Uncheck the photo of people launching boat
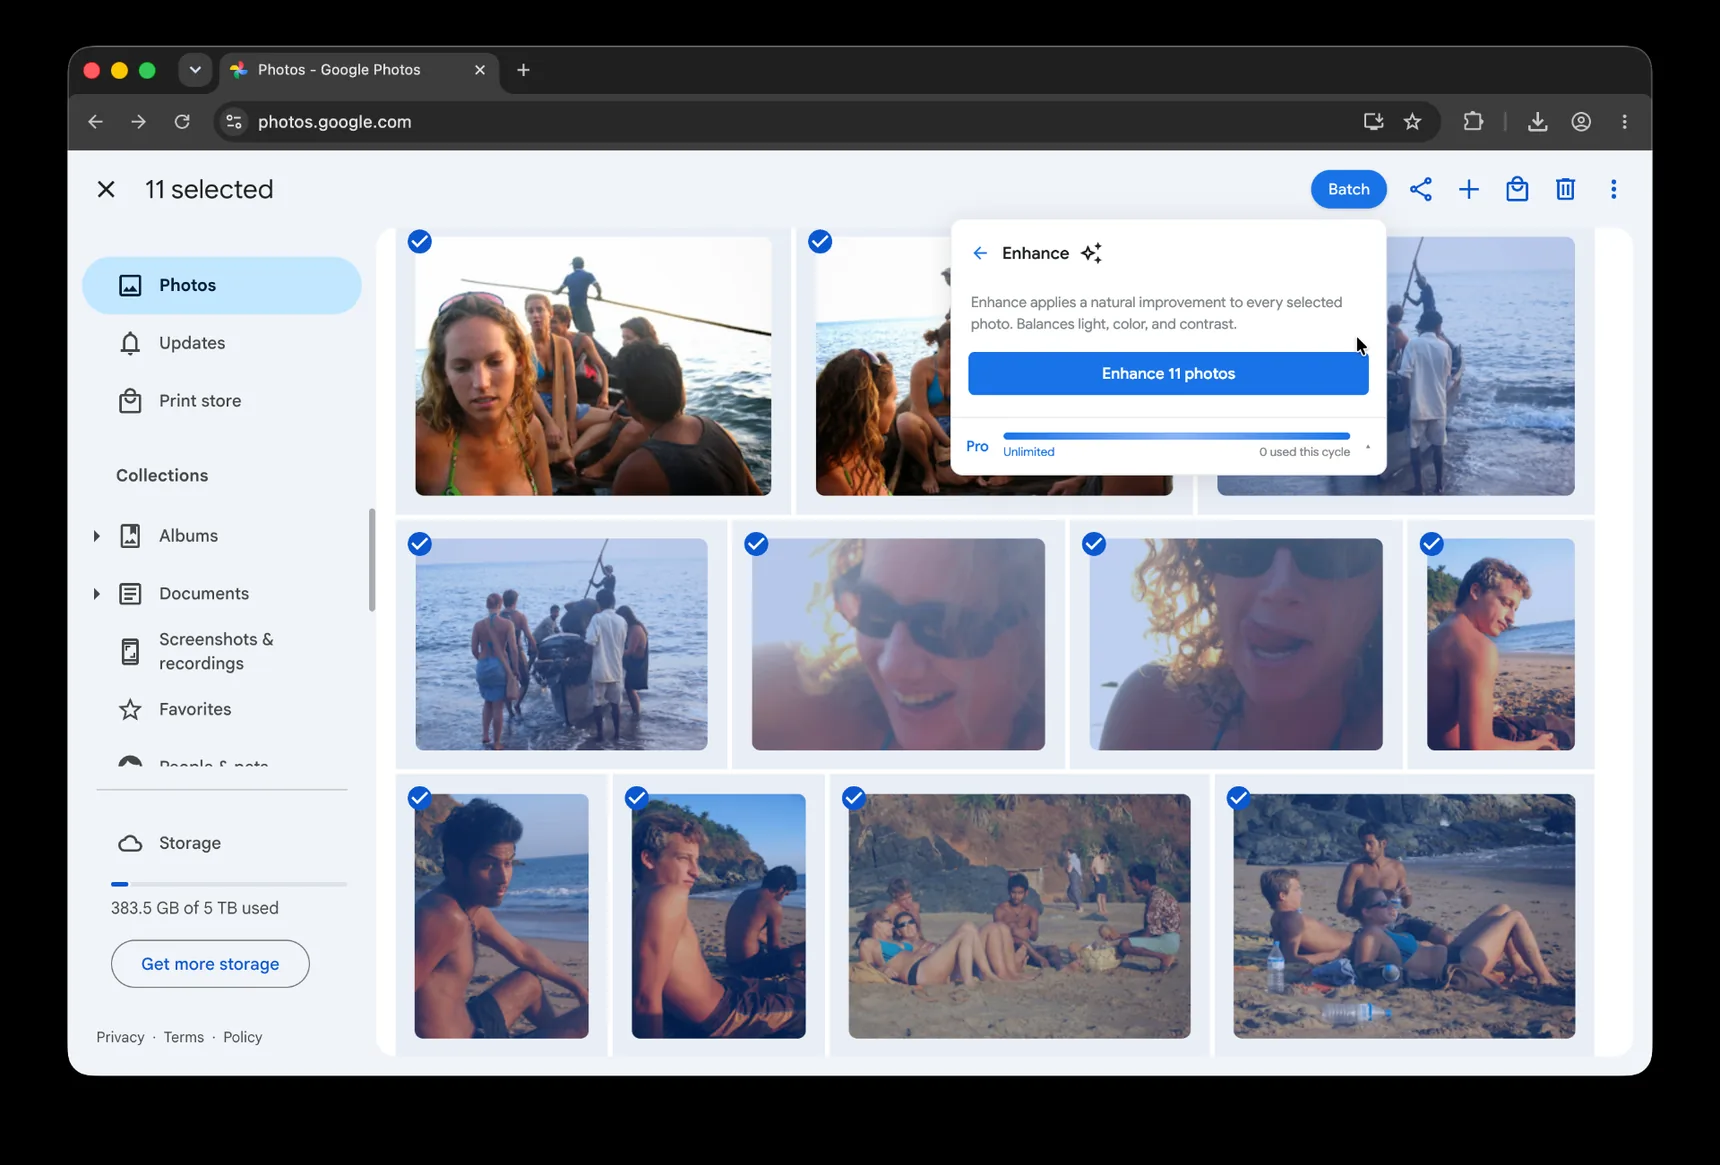 coord(420,544)
